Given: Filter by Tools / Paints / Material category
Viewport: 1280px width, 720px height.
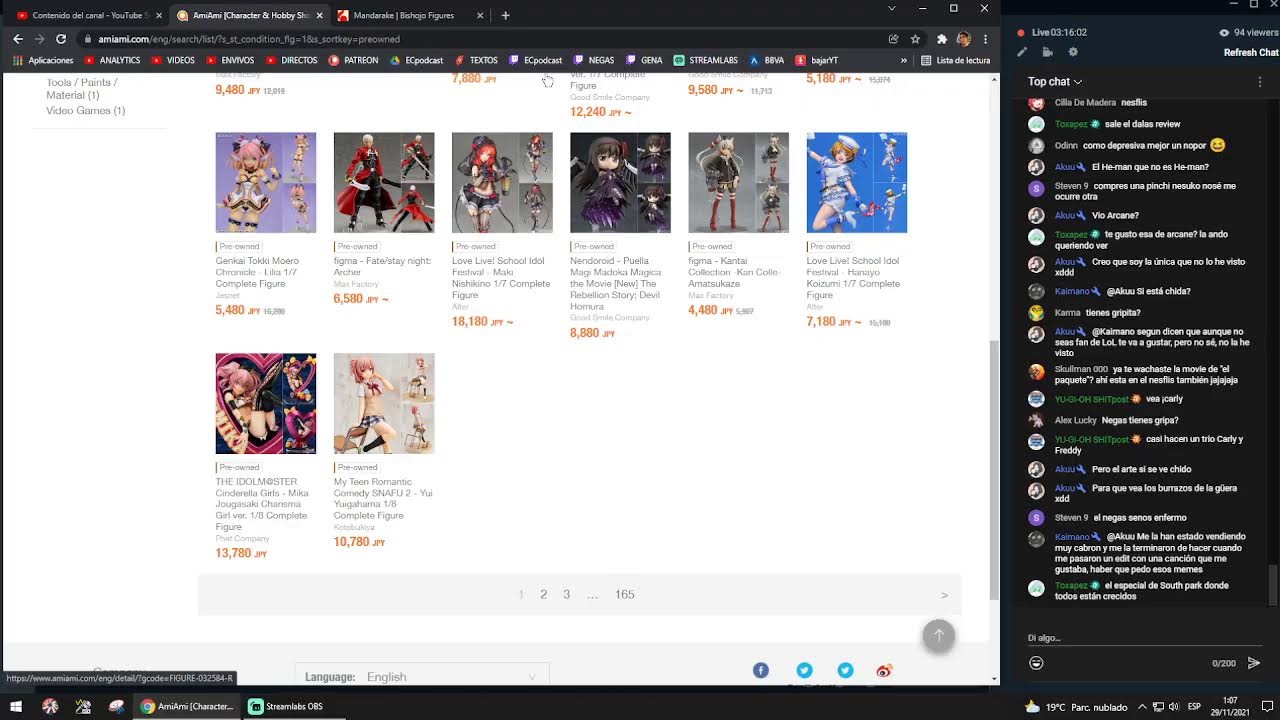Looking at the screenshot, I should 82,88.
